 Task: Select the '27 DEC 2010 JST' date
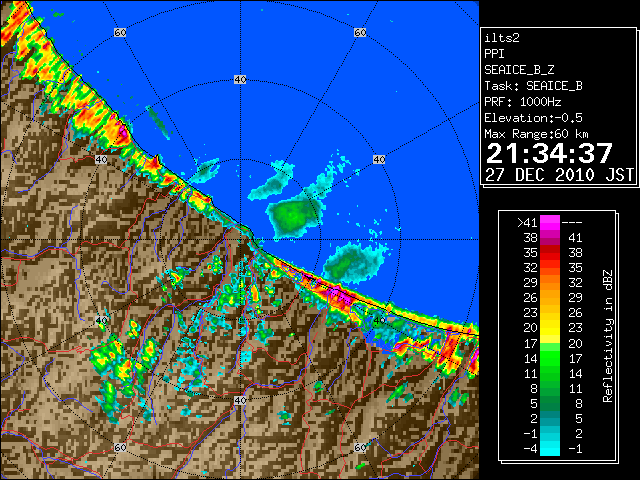[x=559, y=175]
